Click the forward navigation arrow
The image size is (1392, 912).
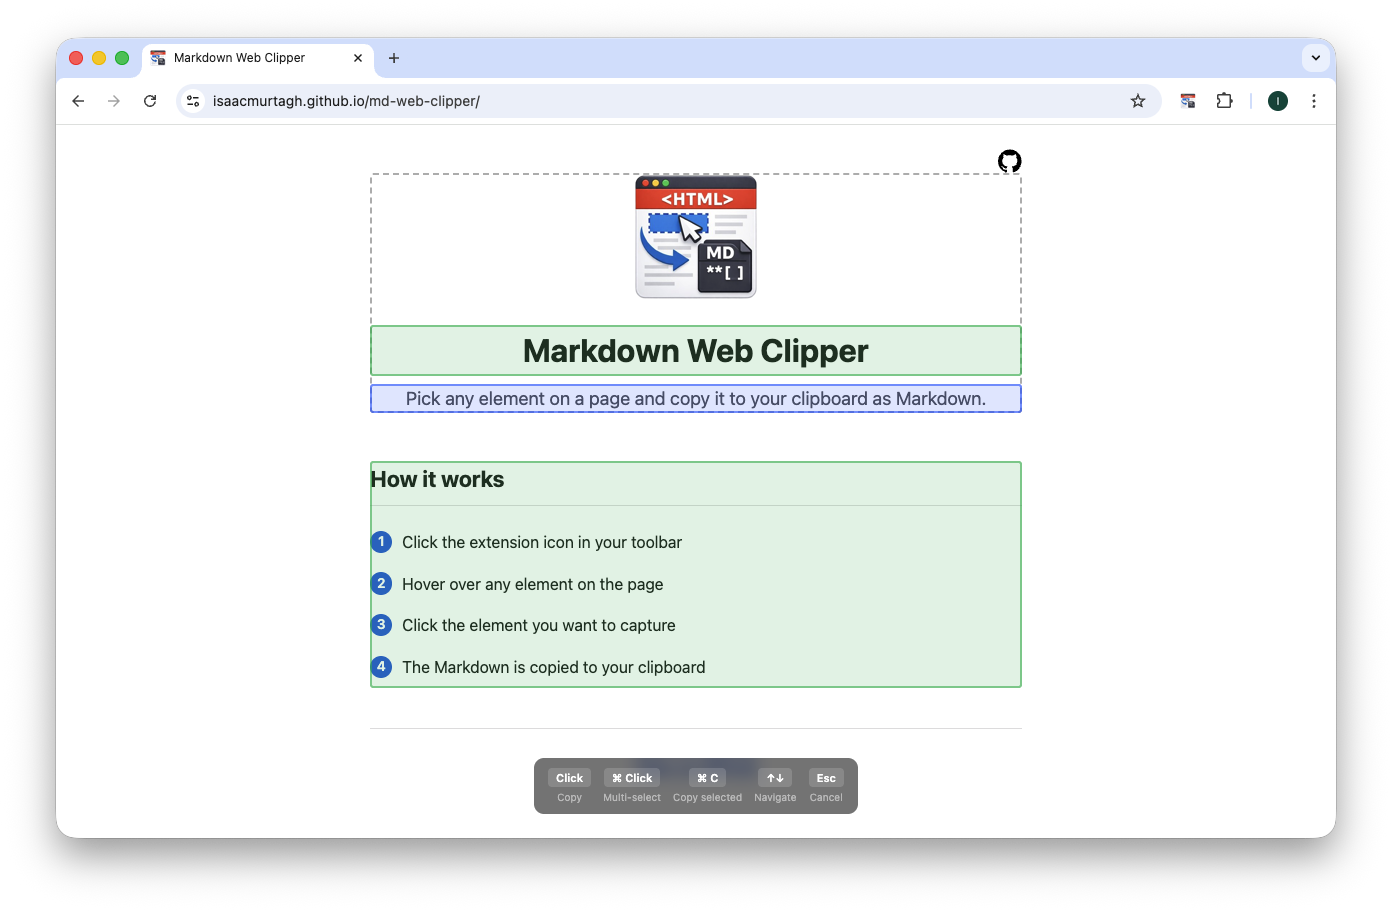114,100
